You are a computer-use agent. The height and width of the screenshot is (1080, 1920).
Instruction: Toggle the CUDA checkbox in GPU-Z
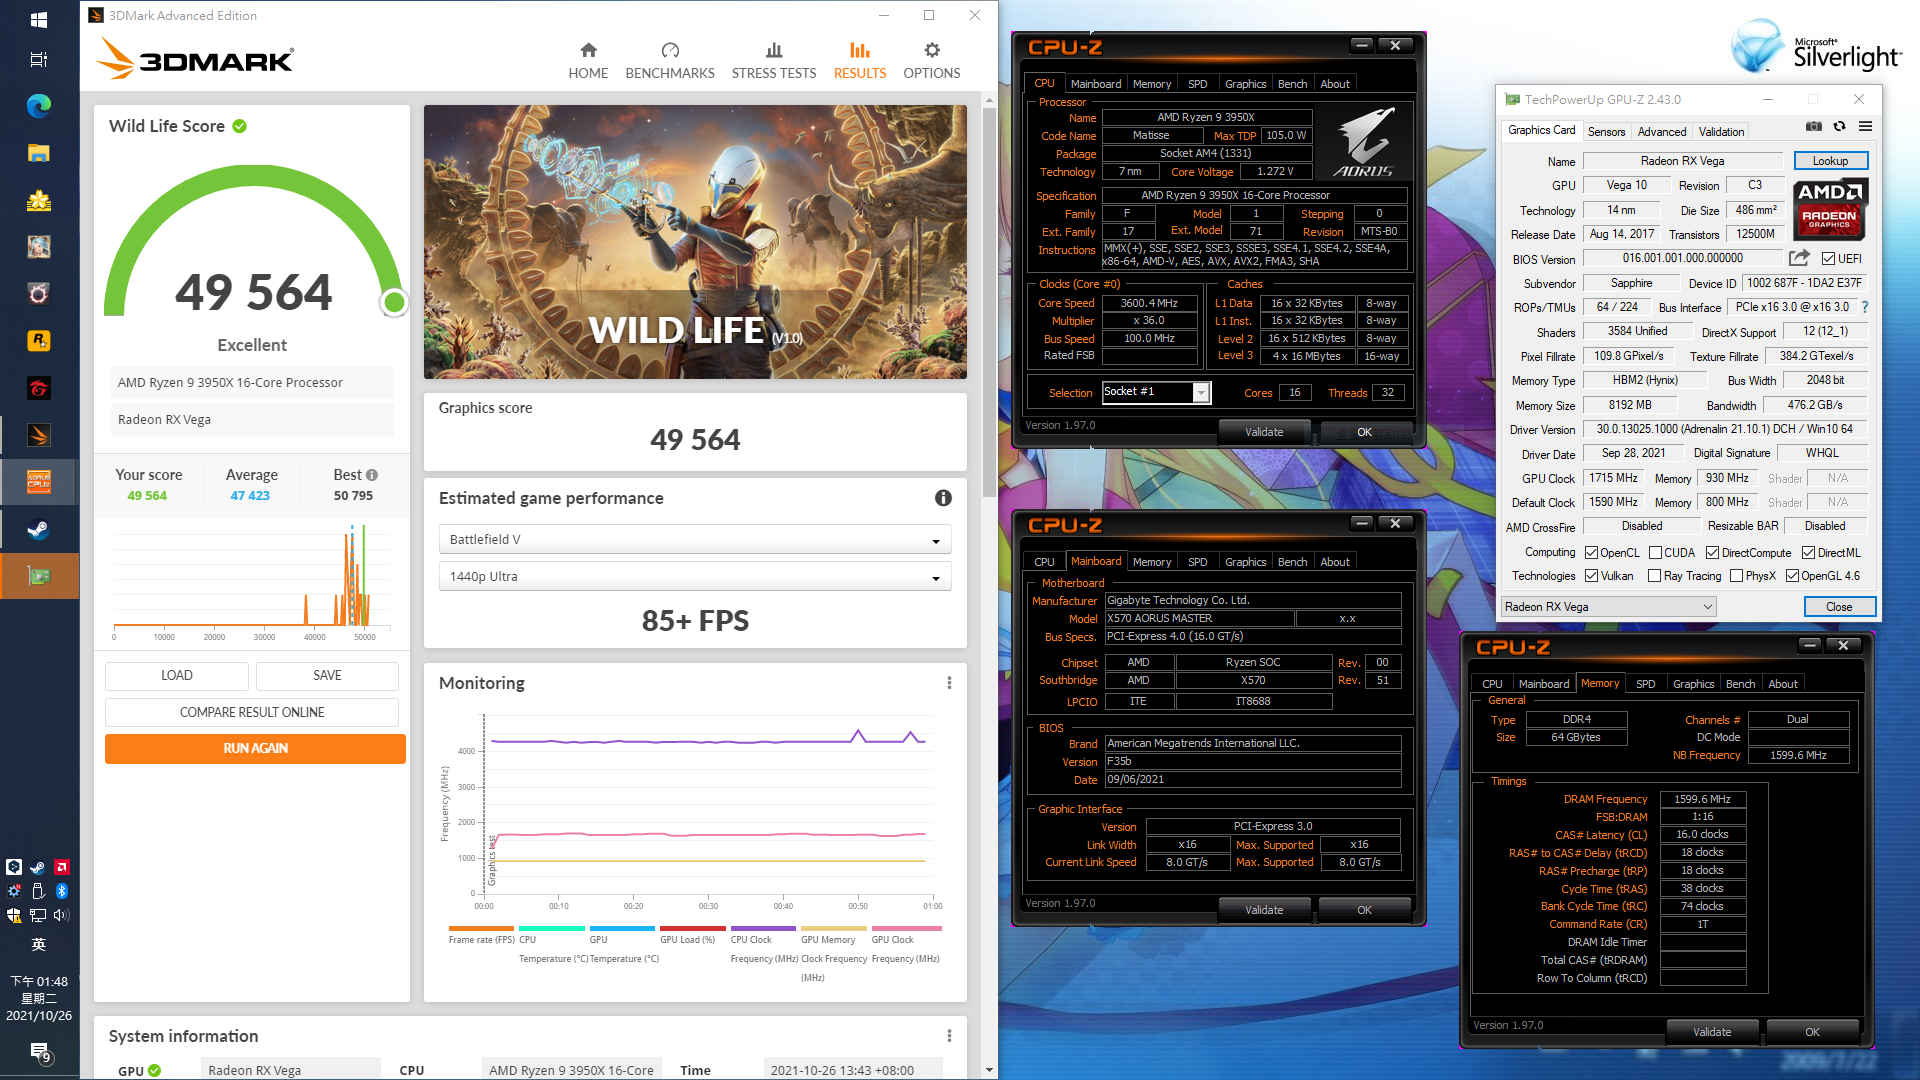pos(1655,553)
